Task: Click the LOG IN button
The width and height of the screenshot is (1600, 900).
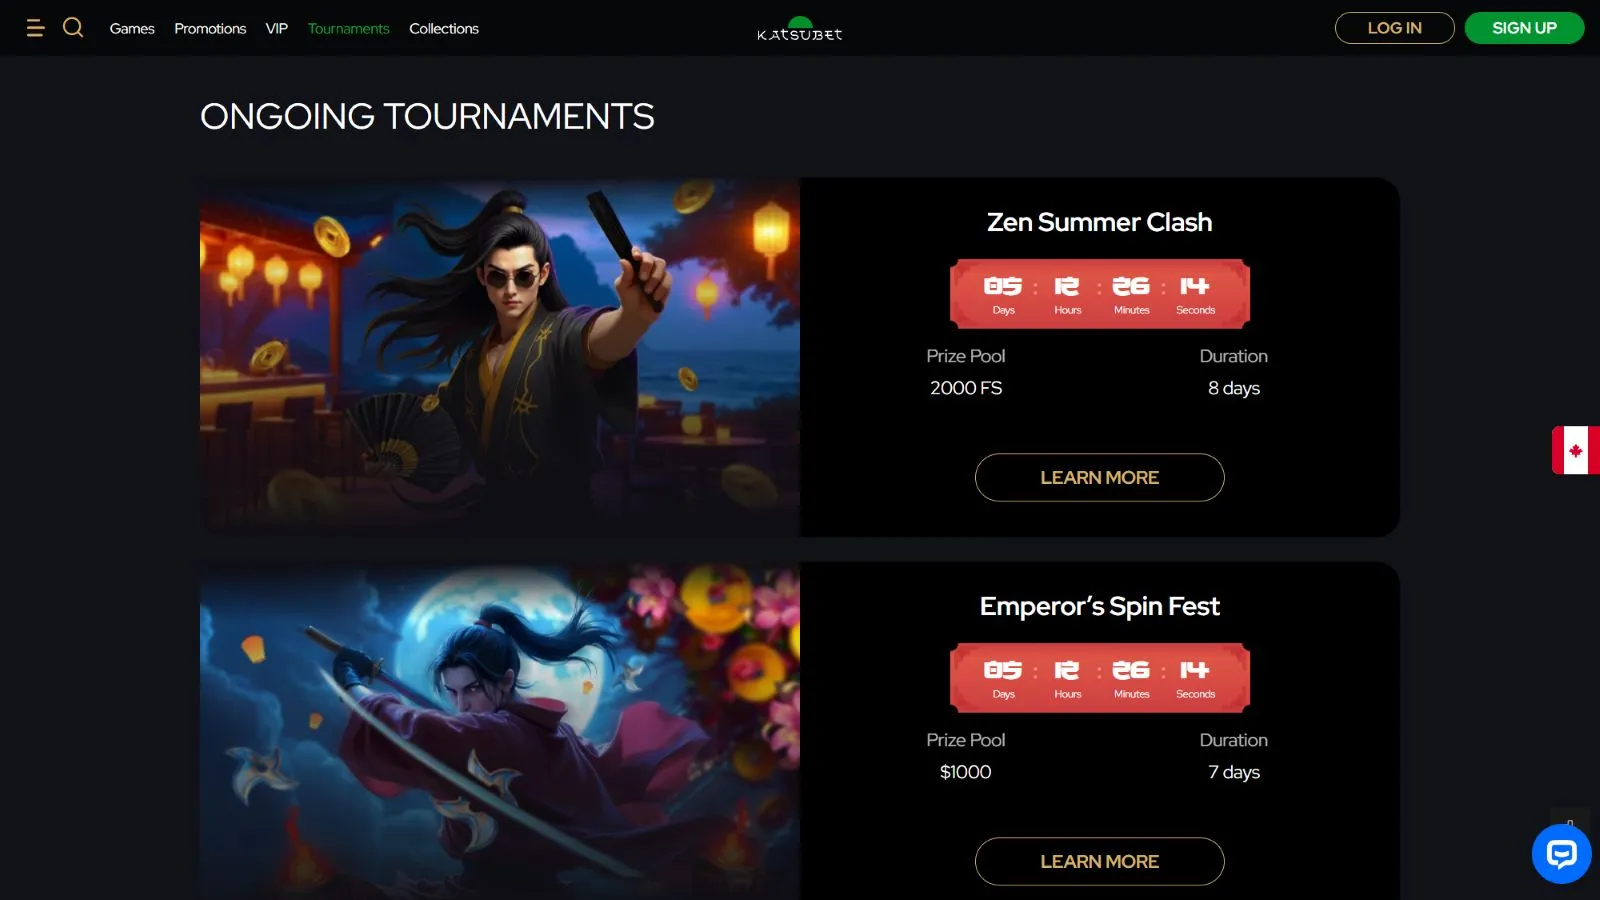Action: coord(1394,28)
